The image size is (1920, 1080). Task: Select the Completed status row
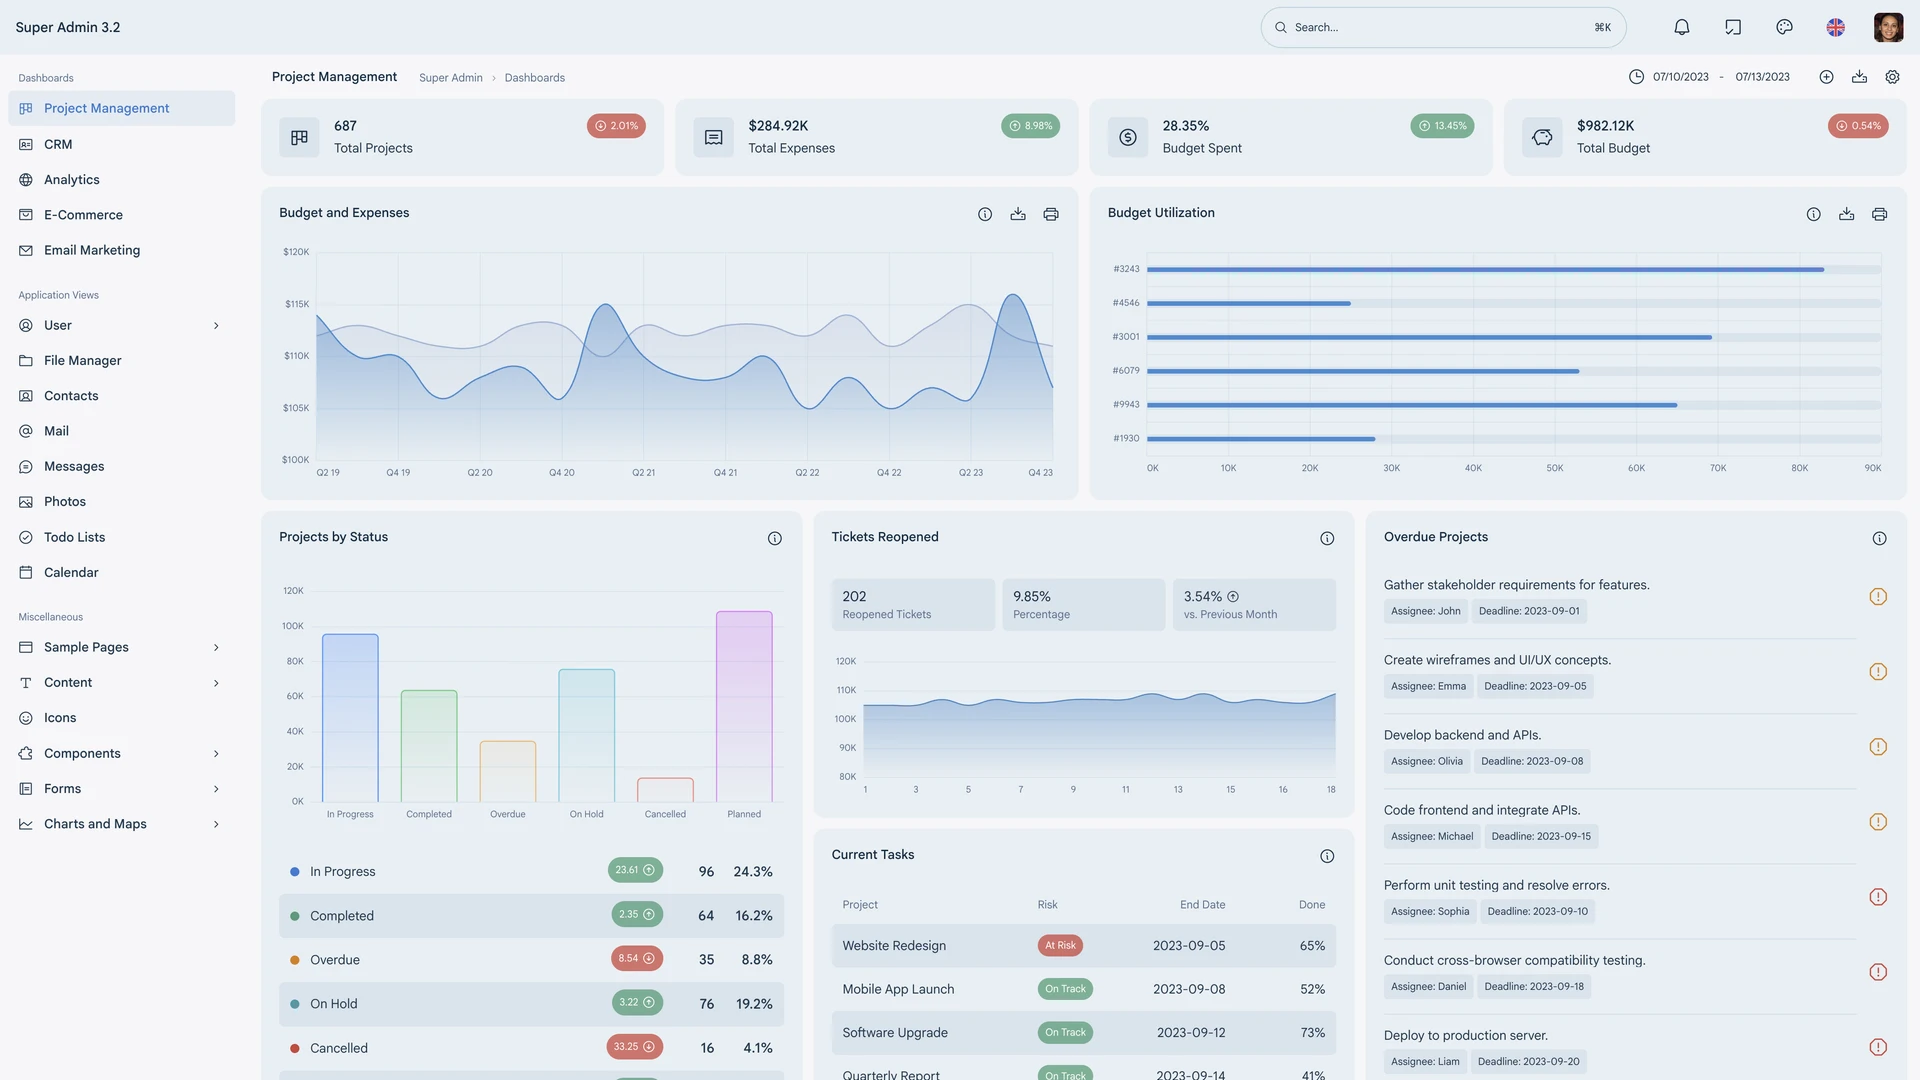tap(531, 916)
